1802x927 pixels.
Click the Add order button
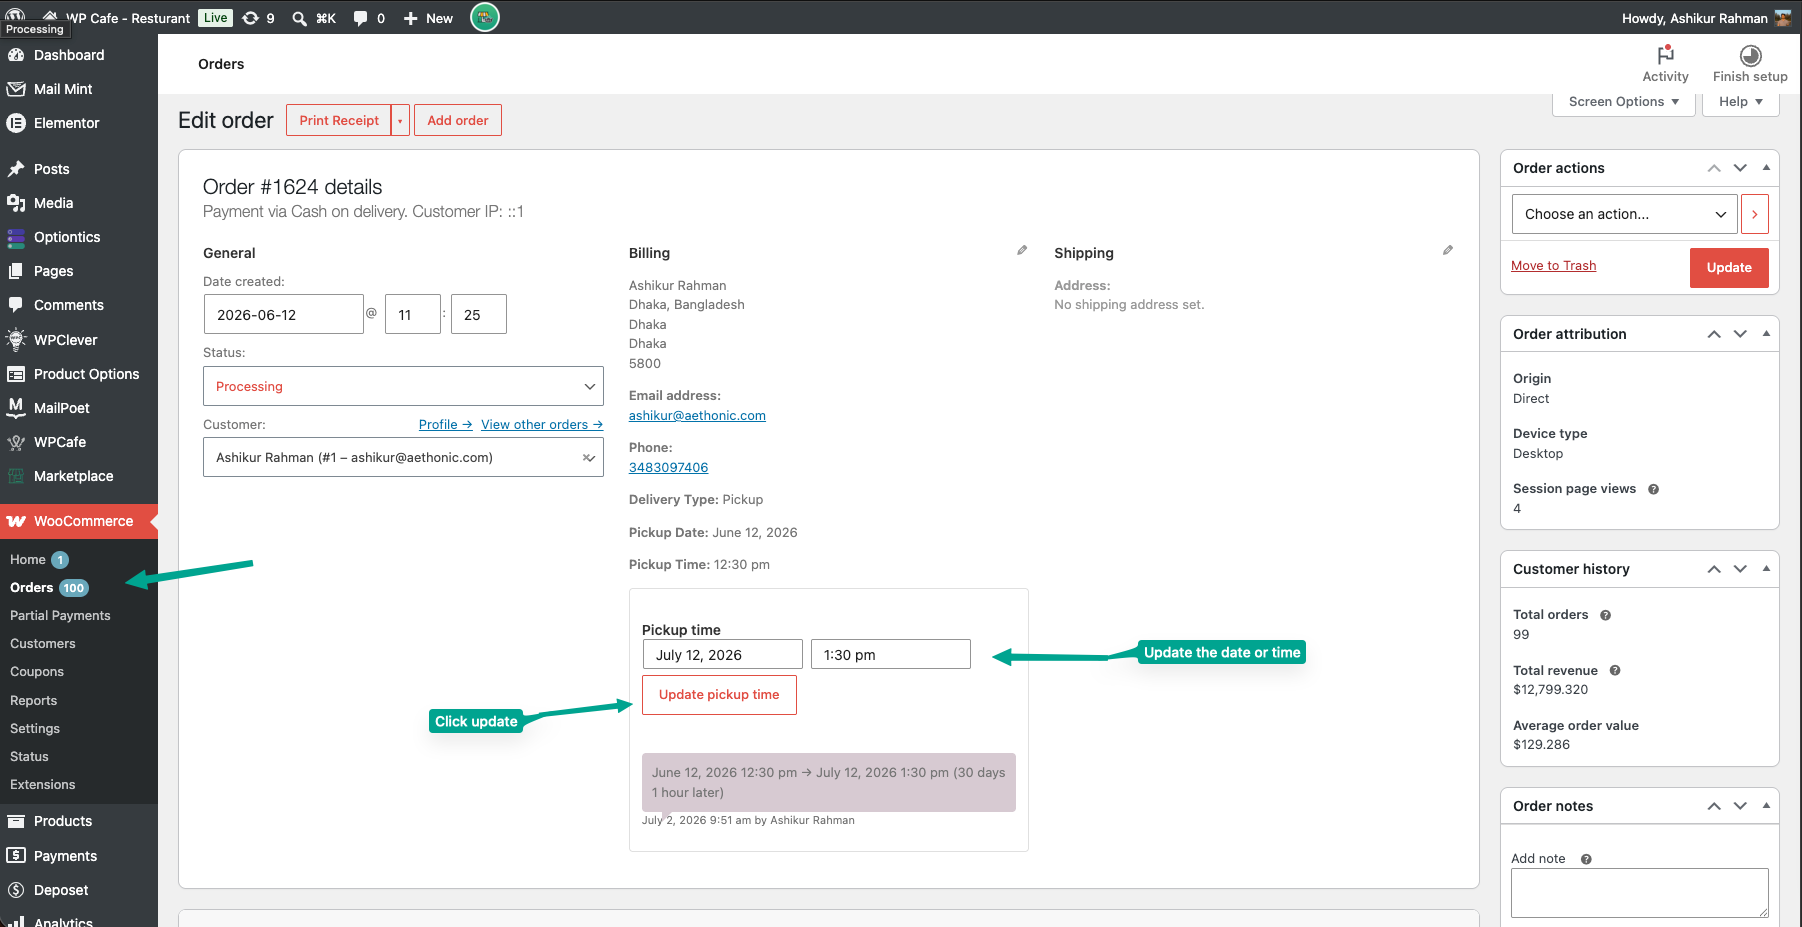pos(458,120)
